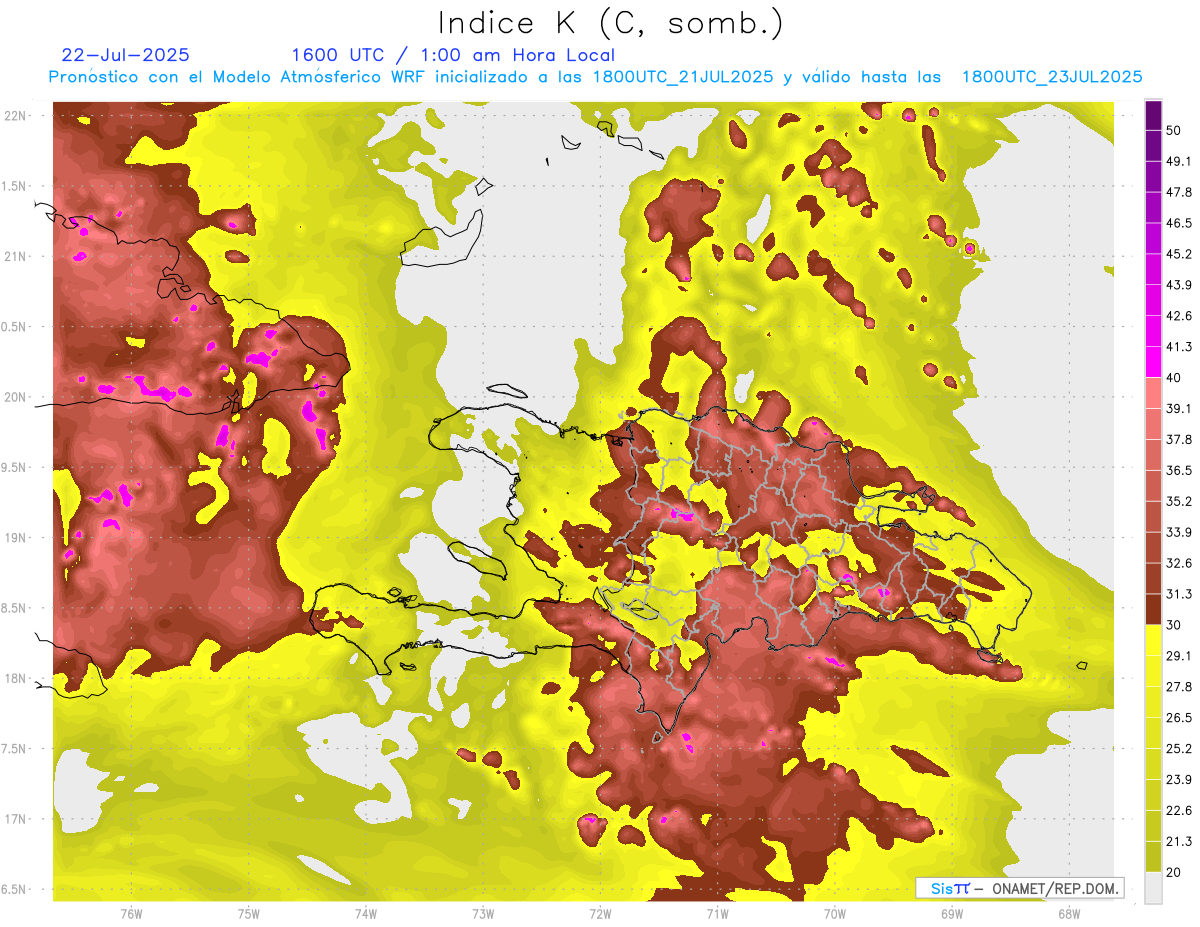Click the '20N' latitude axis label
This screenshot has width=1200, height=927.
coord(15,397)
